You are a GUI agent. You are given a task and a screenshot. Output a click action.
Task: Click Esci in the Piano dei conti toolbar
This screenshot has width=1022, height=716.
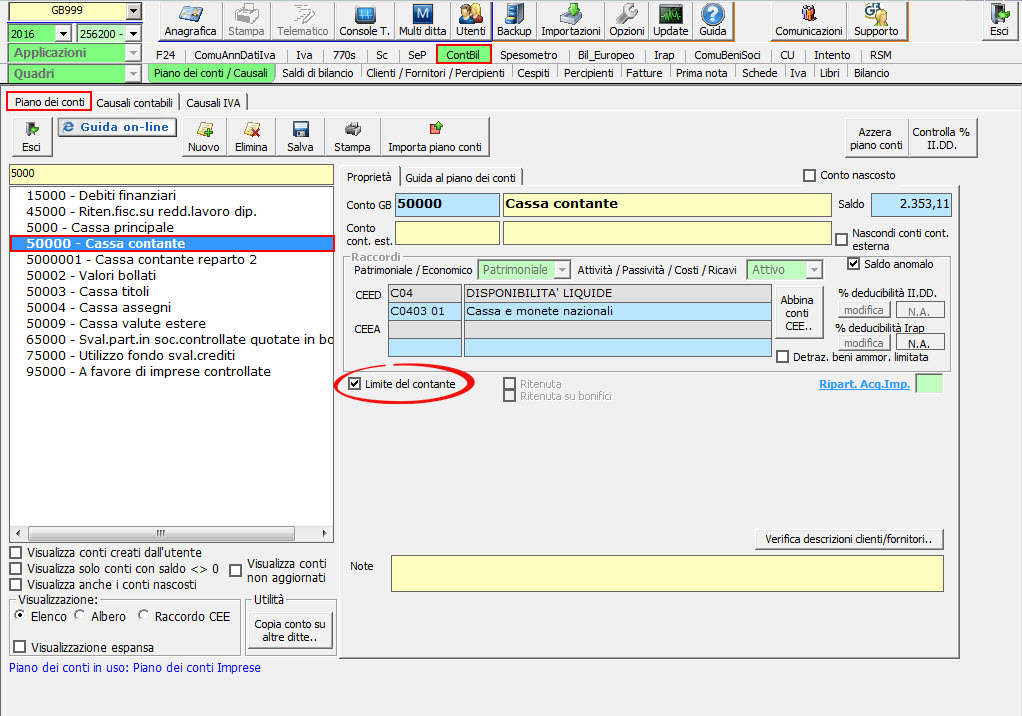click(x=31, y=137)
